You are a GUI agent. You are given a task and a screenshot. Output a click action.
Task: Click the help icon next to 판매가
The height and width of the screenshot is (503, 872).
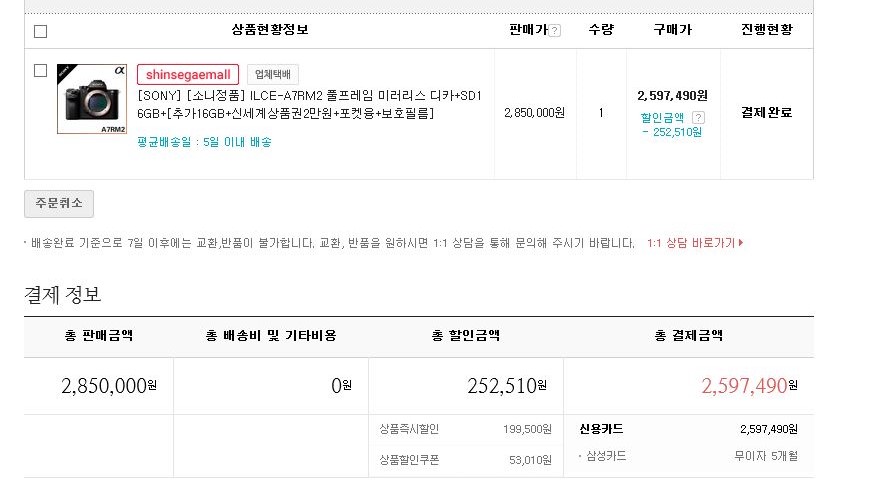[x=555, y=31]
